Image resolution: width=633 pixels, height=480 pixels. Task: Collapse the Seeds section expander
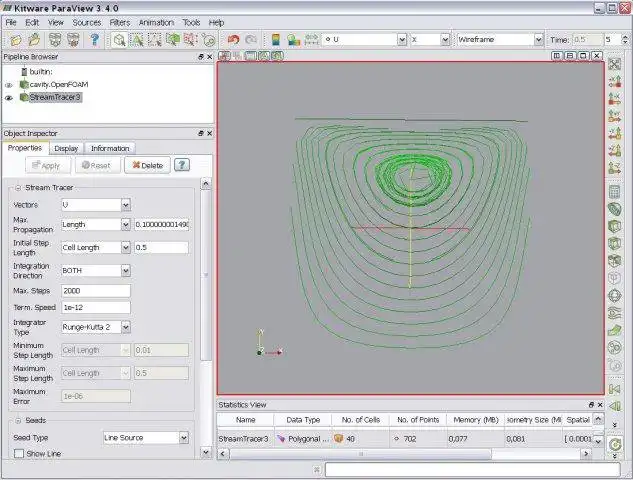18,421
